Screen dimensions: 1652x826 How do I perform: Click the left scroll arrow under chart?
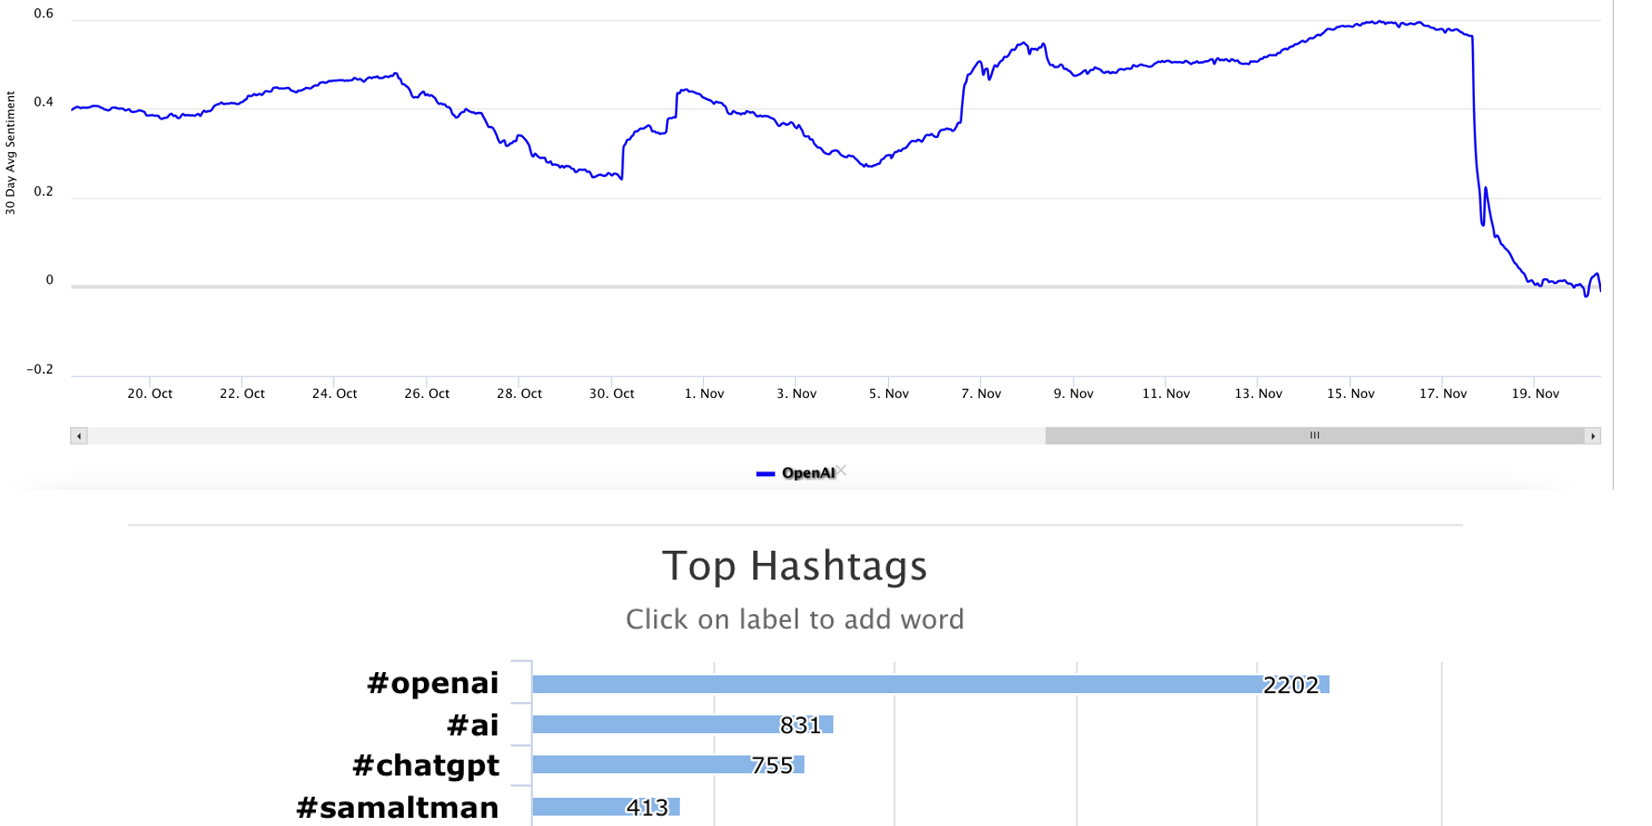click(79, 436)
